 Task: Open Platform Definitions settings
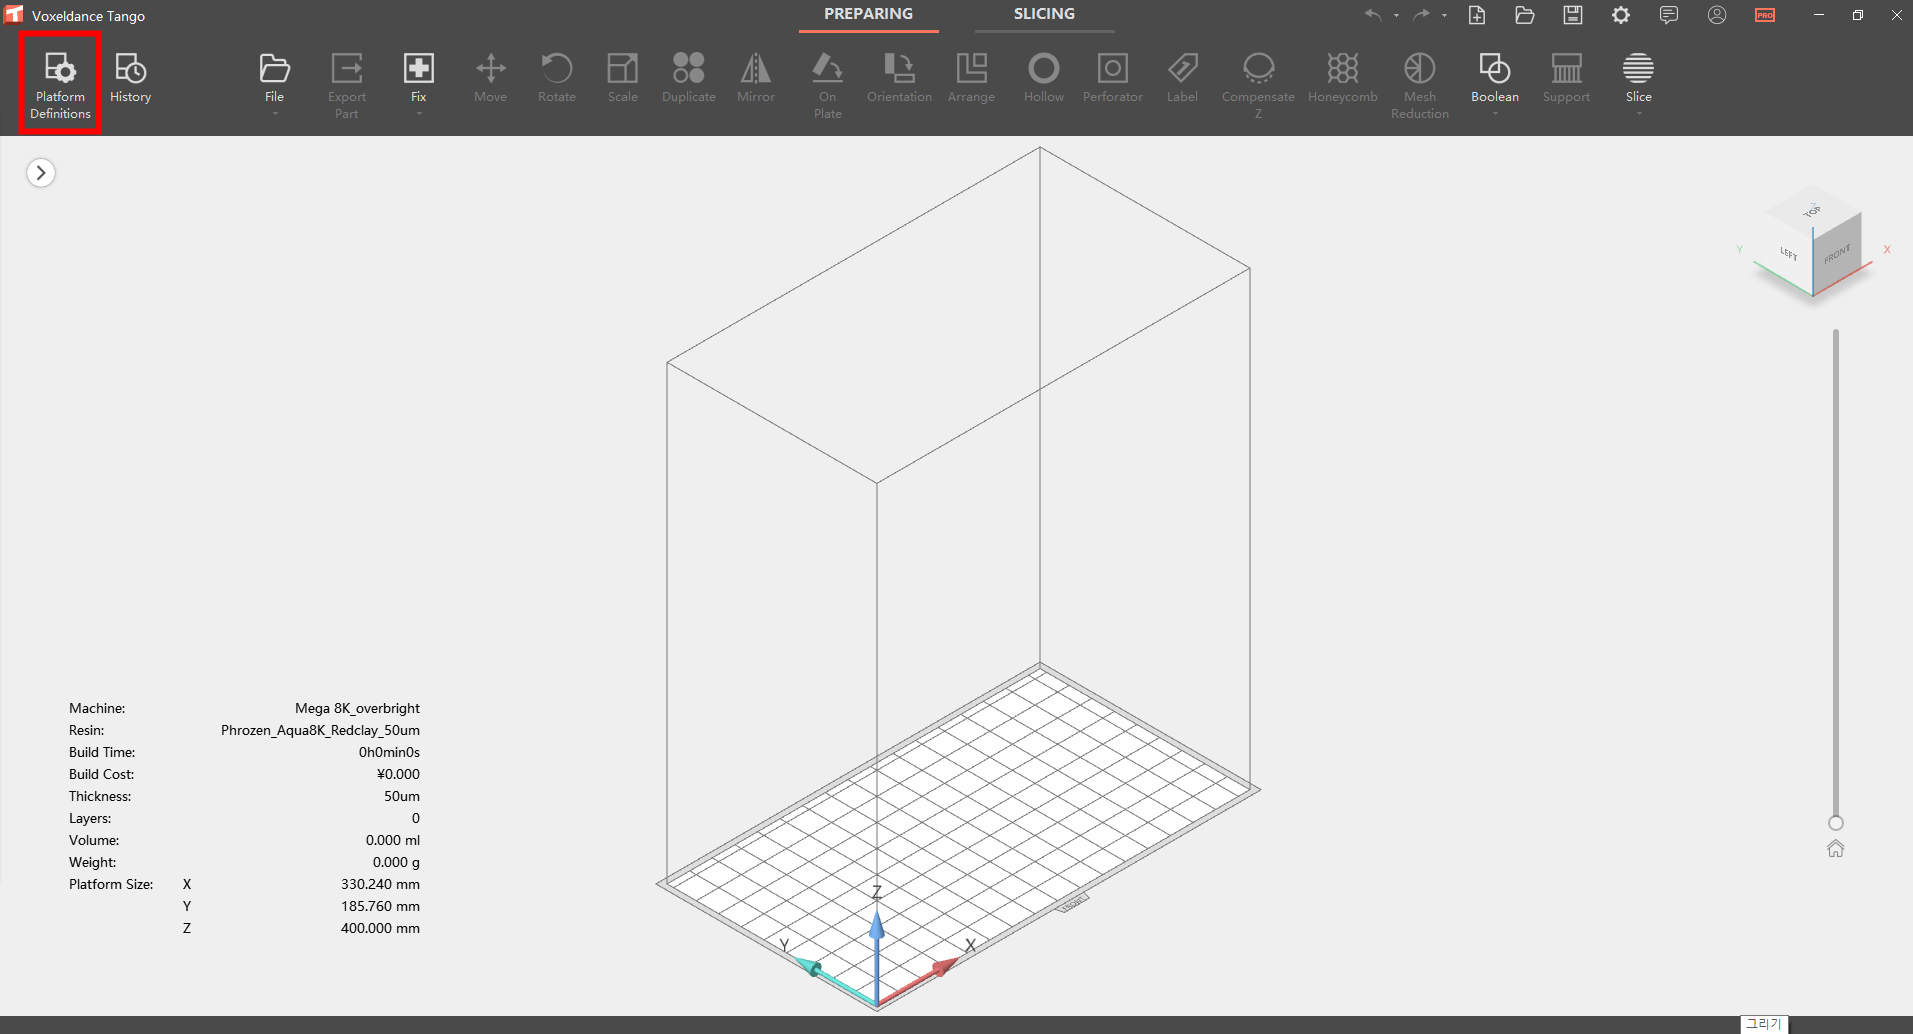[x=60, y=84]
